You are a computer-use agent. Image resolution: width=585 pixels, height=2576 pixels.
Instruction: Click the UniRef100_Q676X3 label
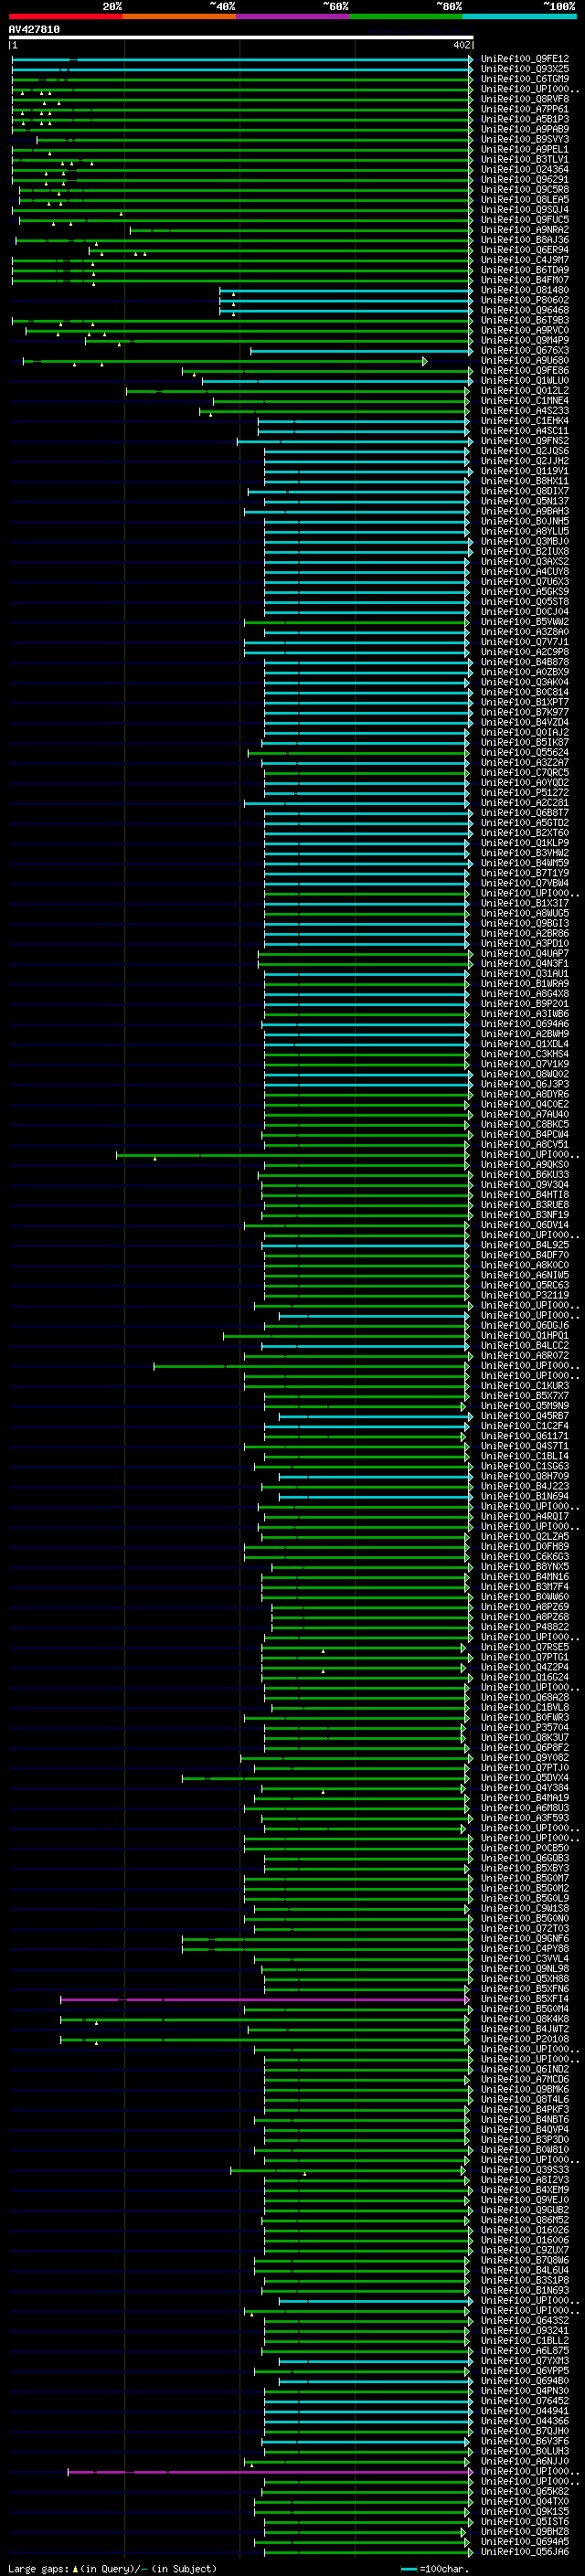525,351
